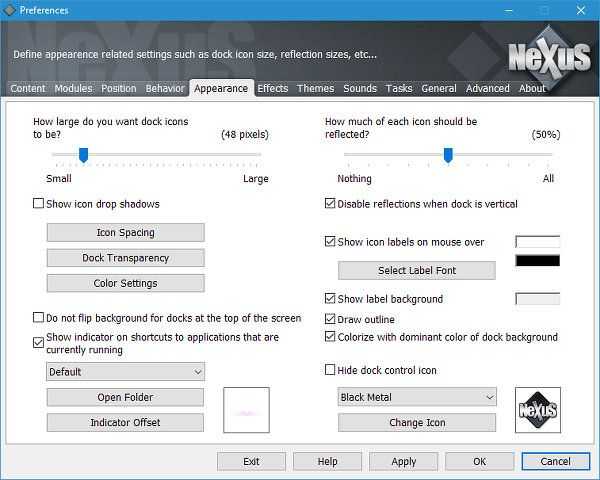Pick the white label text color swatch
Screen dimensions: 600x480
click(537, 242)
